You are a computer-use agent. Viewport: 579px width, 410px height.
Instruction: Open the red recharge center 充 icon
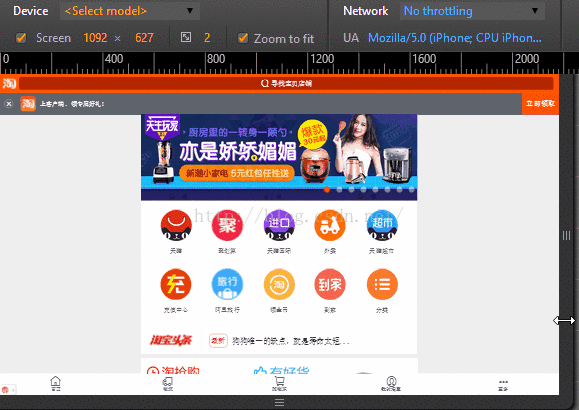176,284
